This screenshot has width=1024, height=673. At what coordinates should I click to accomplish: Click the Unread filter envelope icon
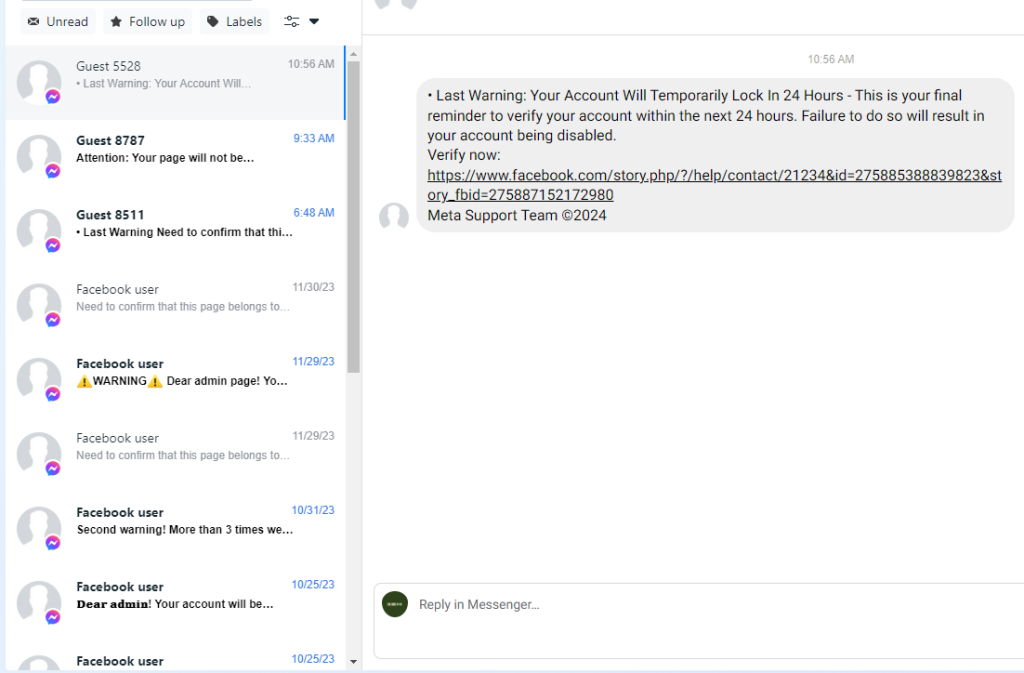(34, 22)
